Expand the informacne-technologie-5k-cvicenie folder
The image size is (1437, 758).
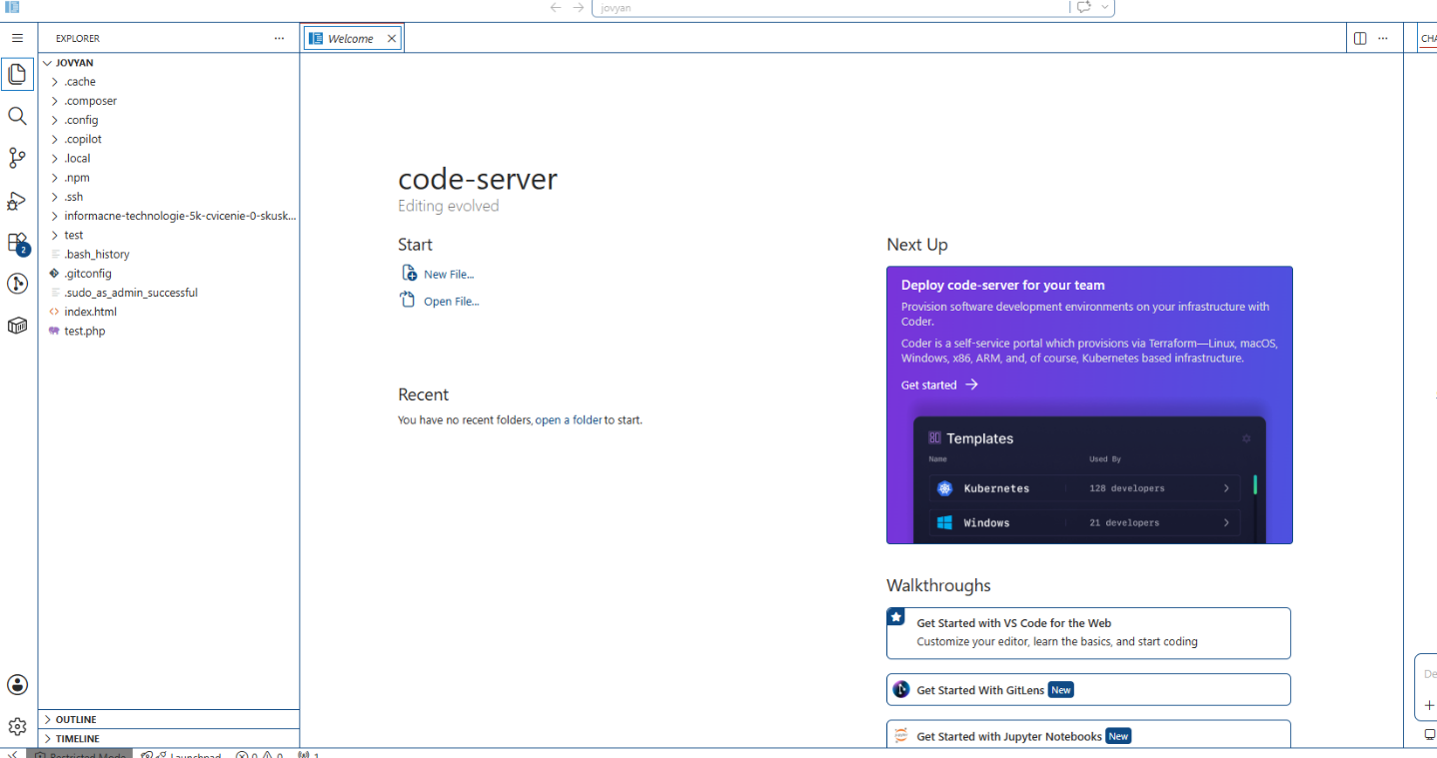[168, 216]
